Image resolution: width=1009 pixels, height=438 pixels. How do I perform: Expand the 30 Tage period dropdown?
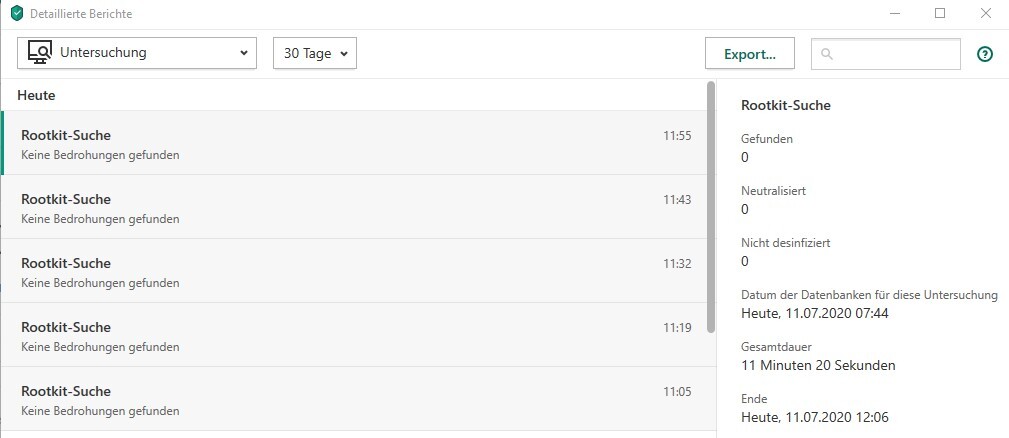click(x=315, y=54)
